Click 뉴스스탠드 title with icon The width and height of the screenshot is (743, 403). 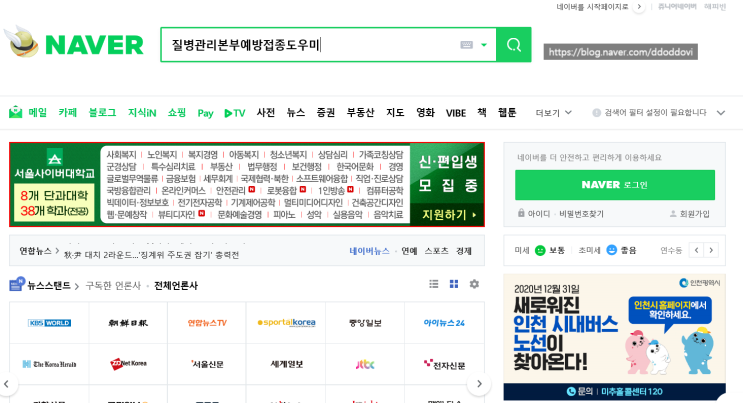44,284
